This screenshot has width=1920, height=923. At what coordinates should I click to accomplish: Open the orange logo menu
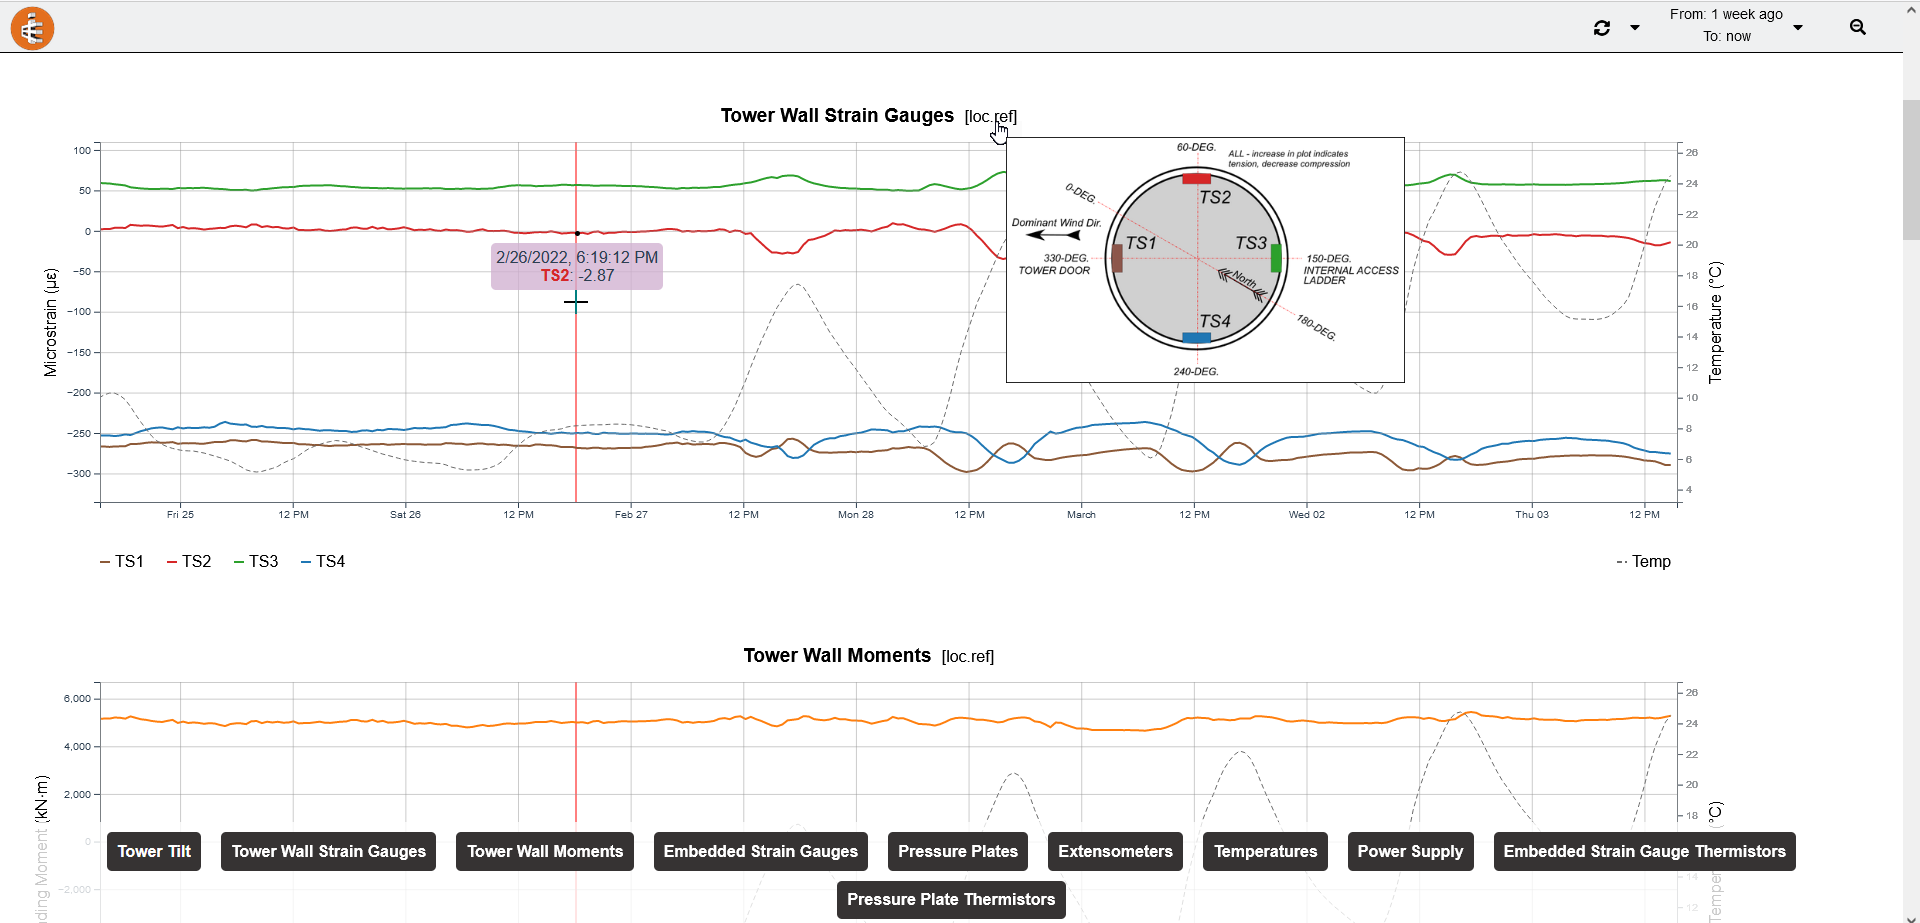[x=31, y=27]
